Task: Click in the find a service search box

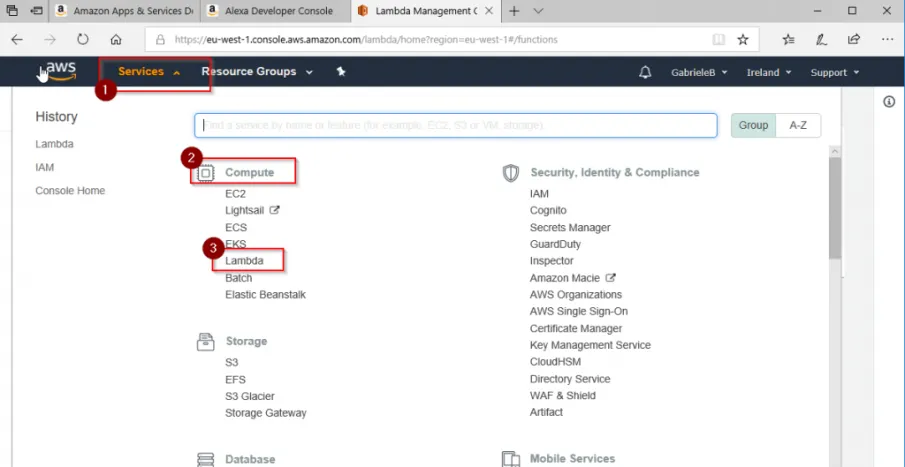Action: pyautogui.click(x=456, y=125)
